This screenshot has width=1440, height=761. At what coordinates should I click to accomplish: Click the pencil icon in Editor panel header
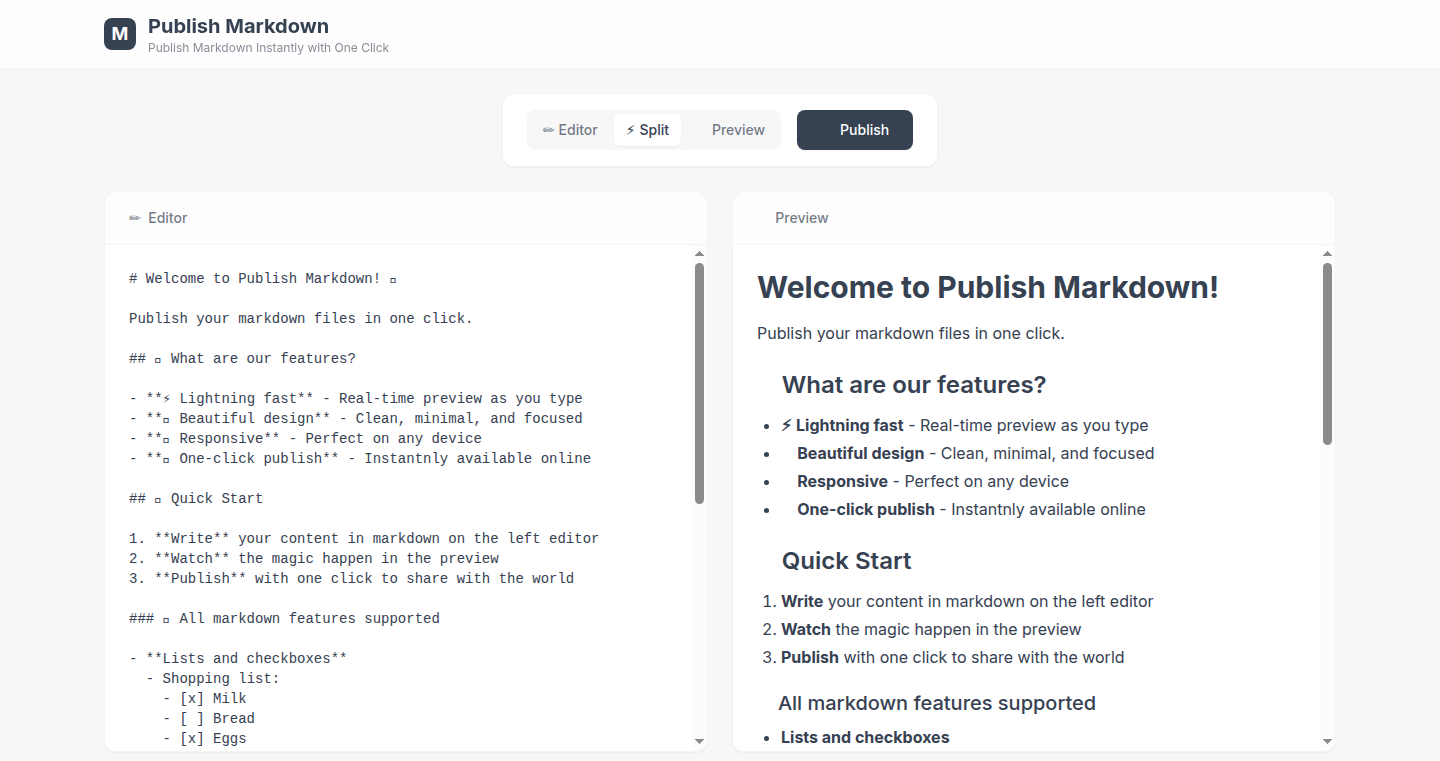(135, 218)
